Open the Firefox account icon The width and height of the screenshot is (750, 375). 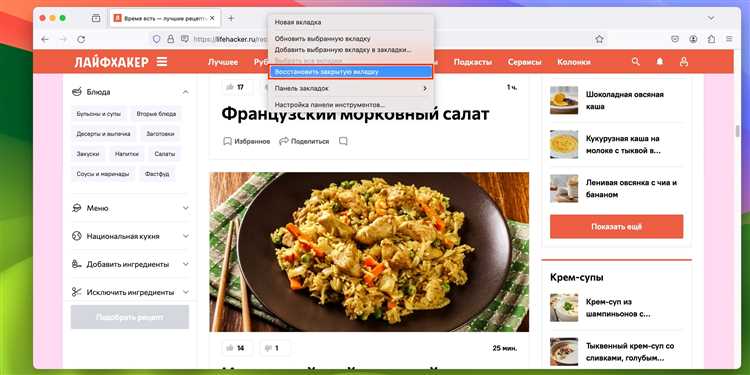(x=693, y=39)
